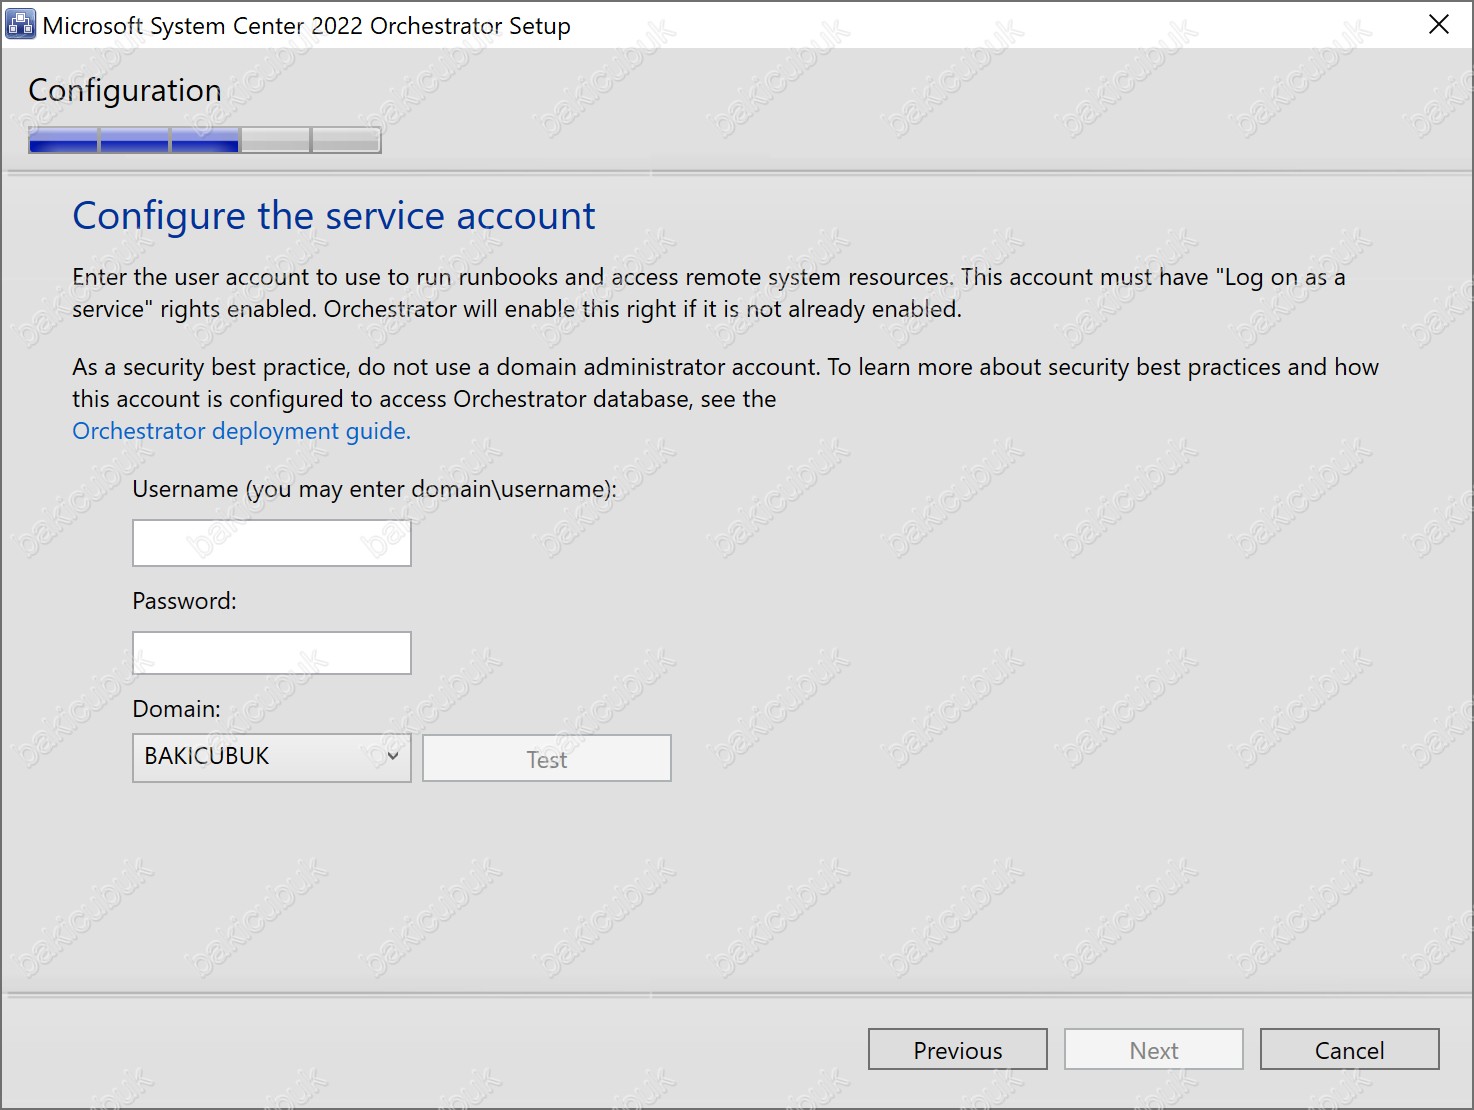Go back with the Previous button
This screenshot has width=1474, height=1110.
point(958,1049)
